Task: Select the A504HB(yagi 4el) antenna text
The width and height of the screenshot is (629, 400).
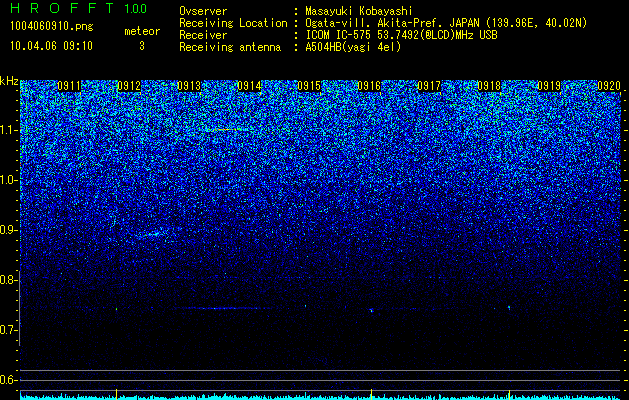Action: coord(353,47)
